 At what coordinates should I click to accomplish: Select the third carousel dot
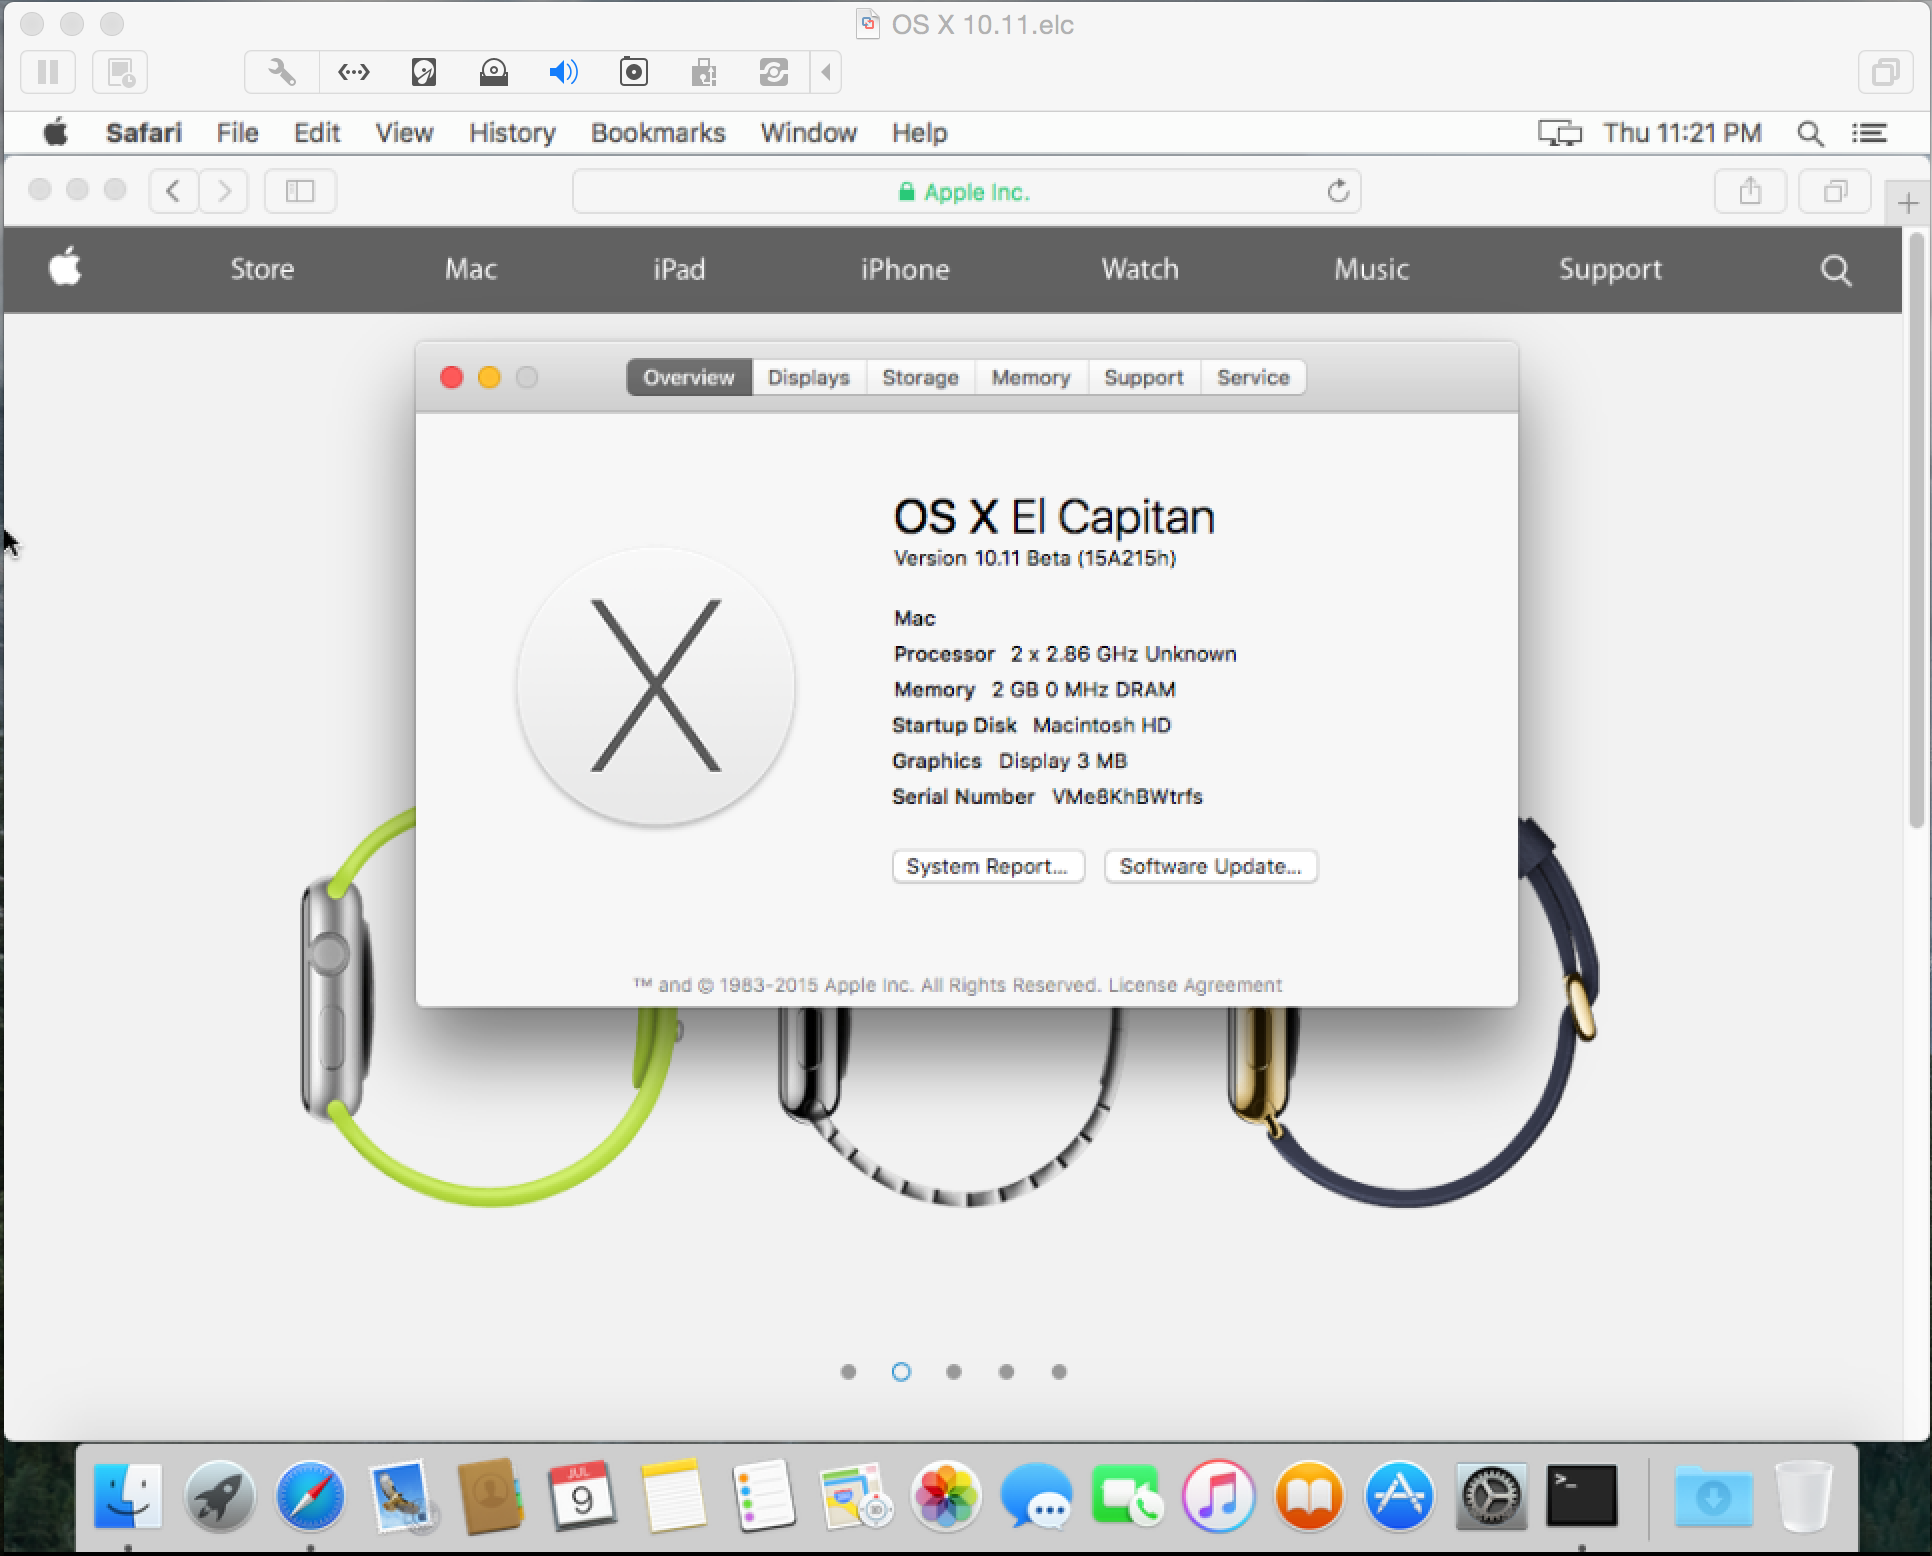click(x=953, y=1372)
